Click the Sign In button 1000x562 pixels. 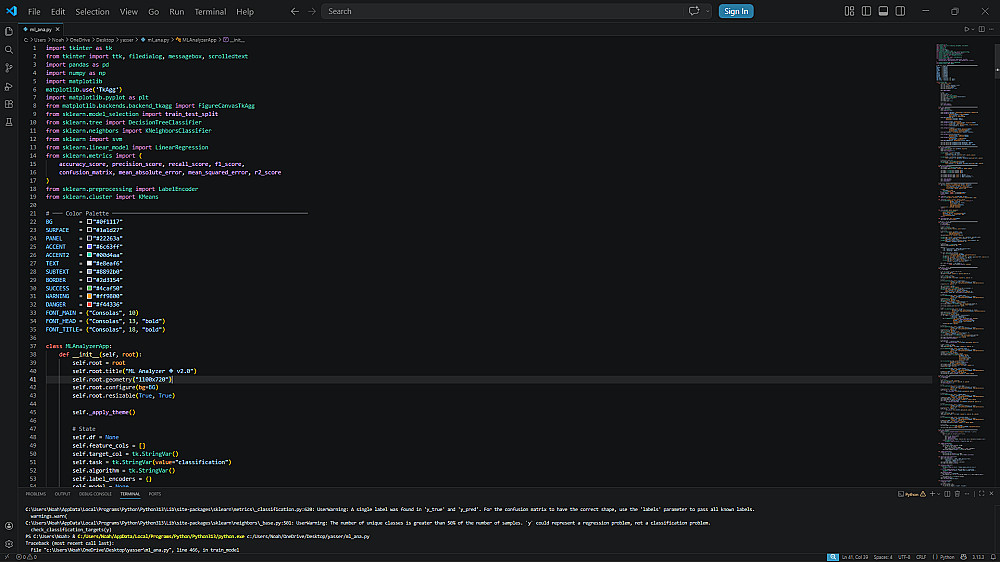pyautogui.click(x=736, y=11)
